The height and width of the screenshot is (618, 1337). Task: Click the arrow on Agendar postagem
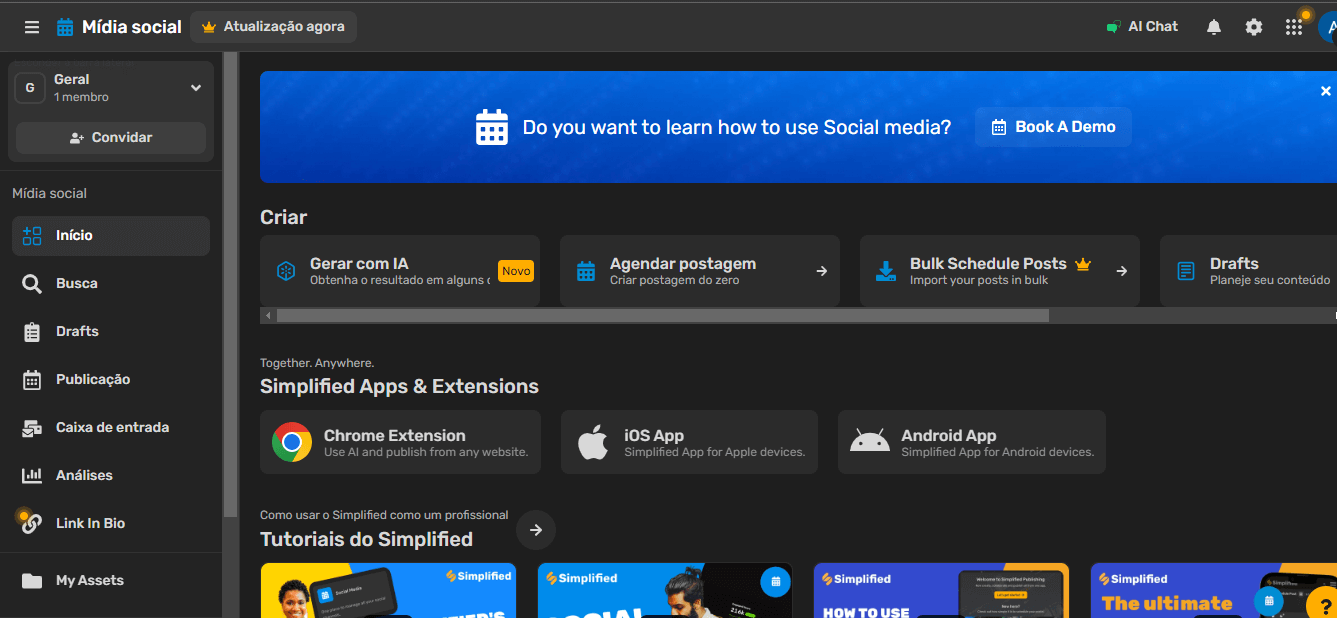[x=822, y=271]
